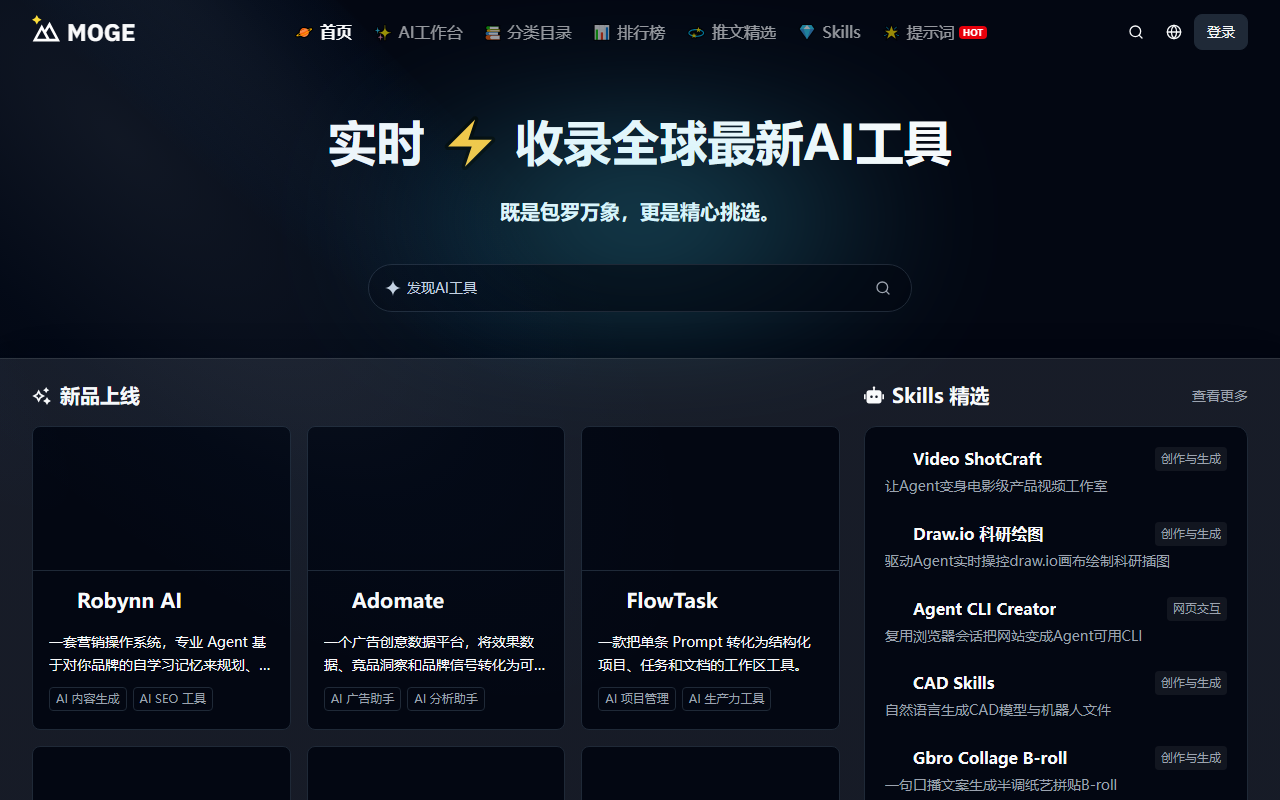This screenshot has height=800, width=1280.
Task: Click the star icon beside 提示词
Action: [x=891, y=32]
